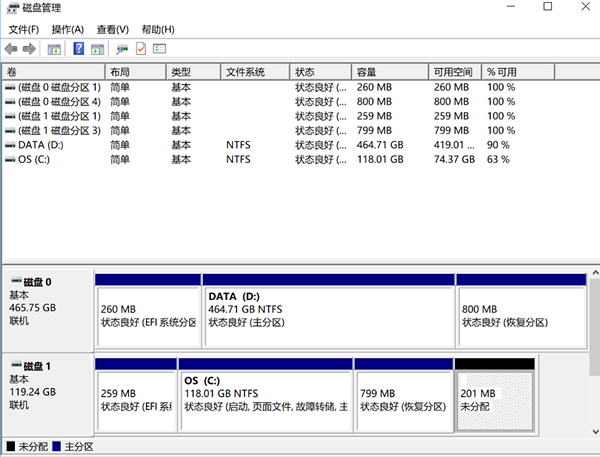Open the 查看(V) menu

tap(112, 29)
